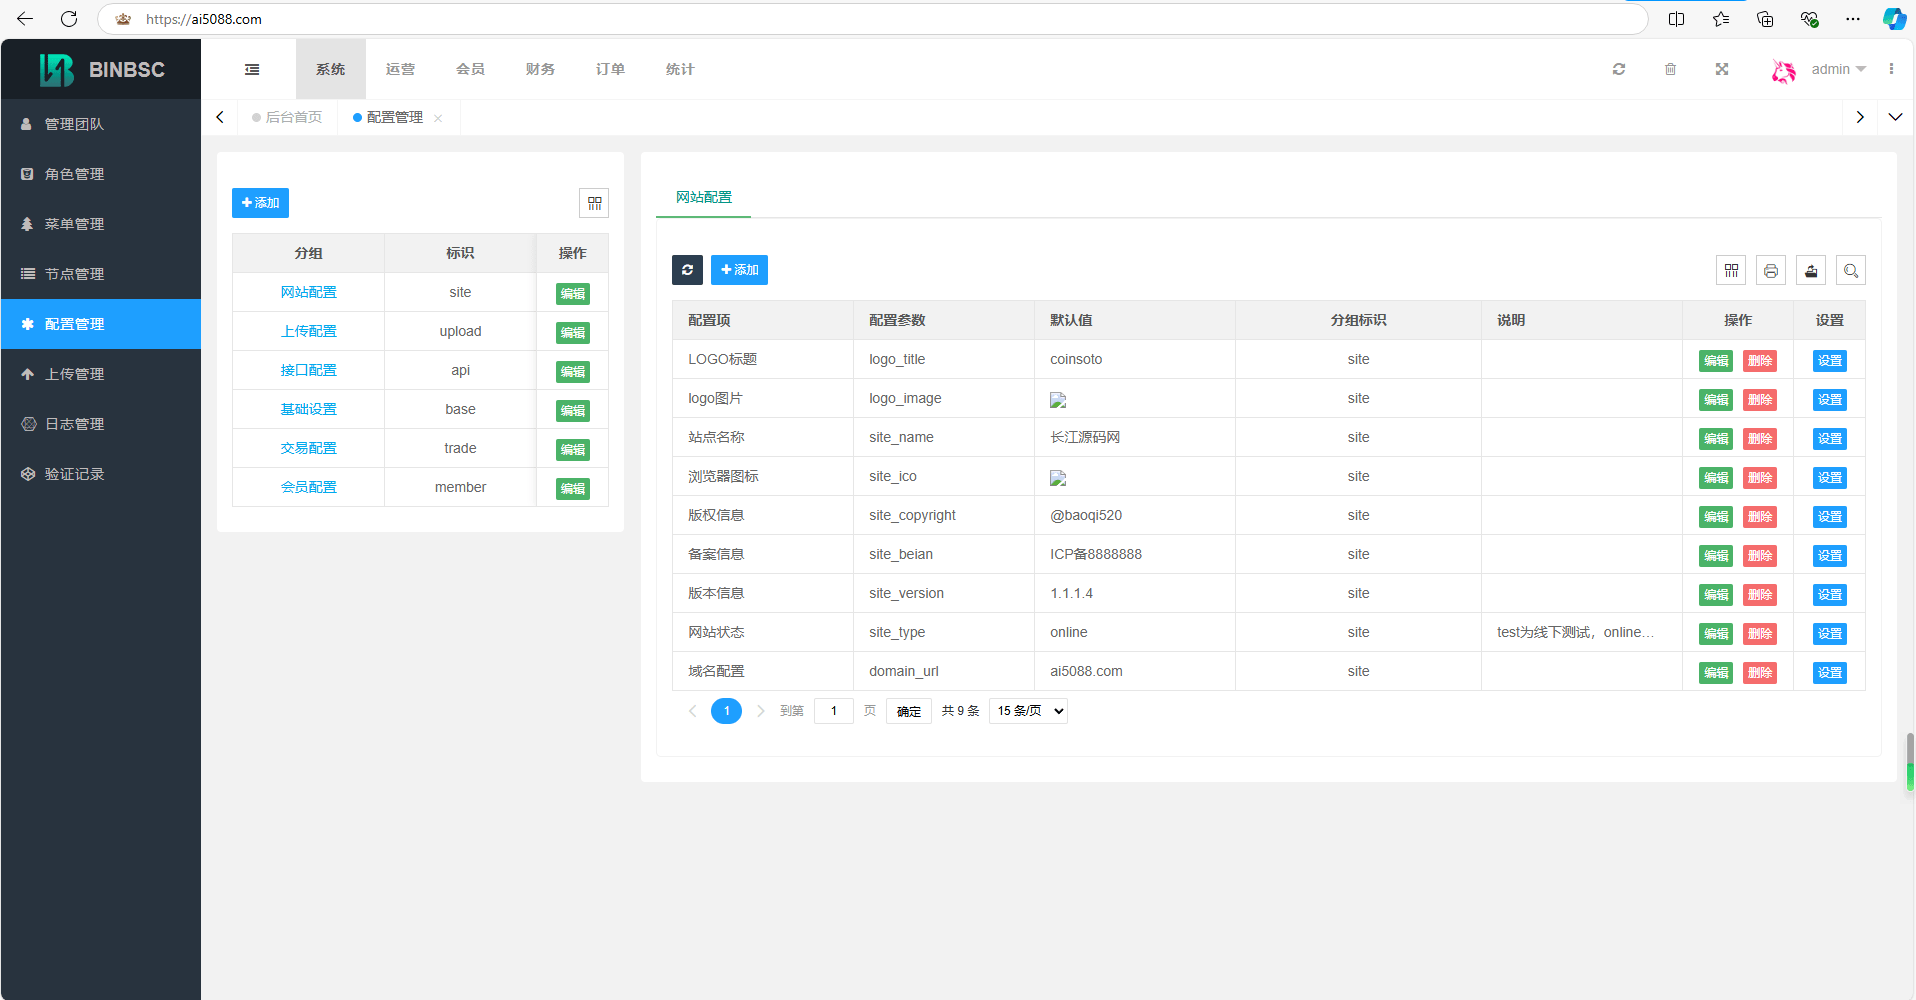This screenshot has width=1916, height=1000.
Task: Click the trash clear-cache icon in header
Action: (1670, 69)
